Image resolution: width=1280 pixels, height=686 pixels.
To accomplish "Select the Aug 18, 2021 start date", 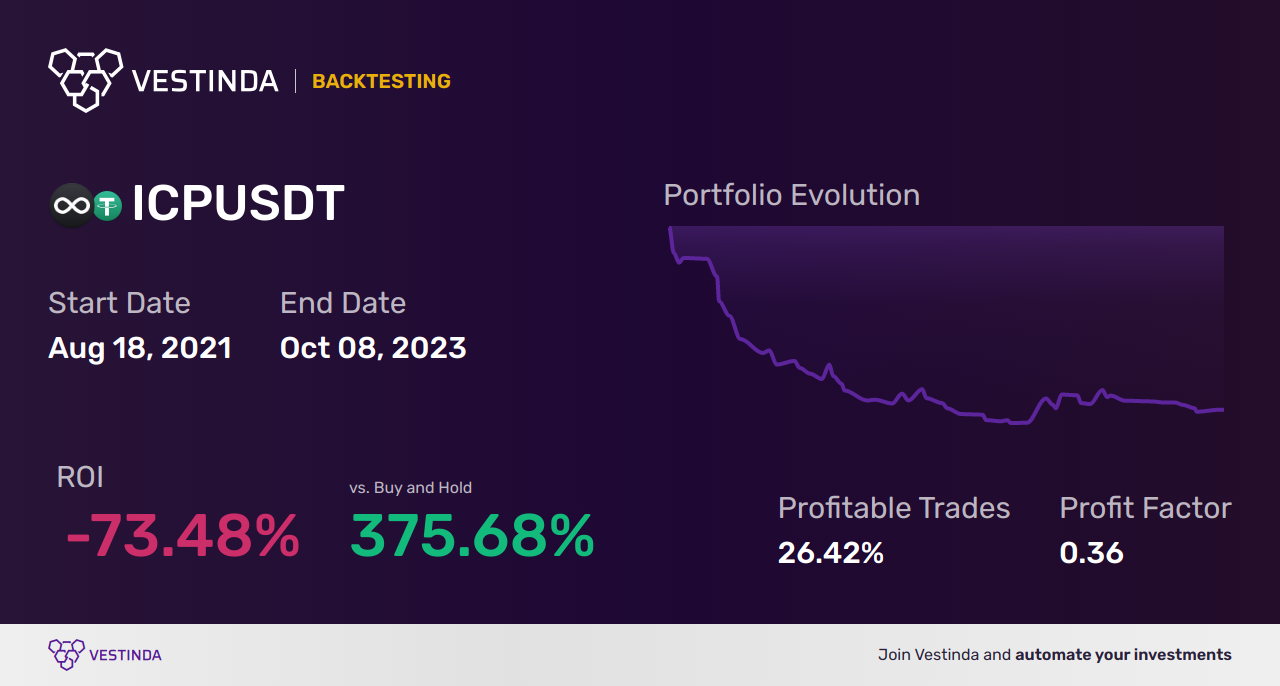I will [x=140, y=348].
